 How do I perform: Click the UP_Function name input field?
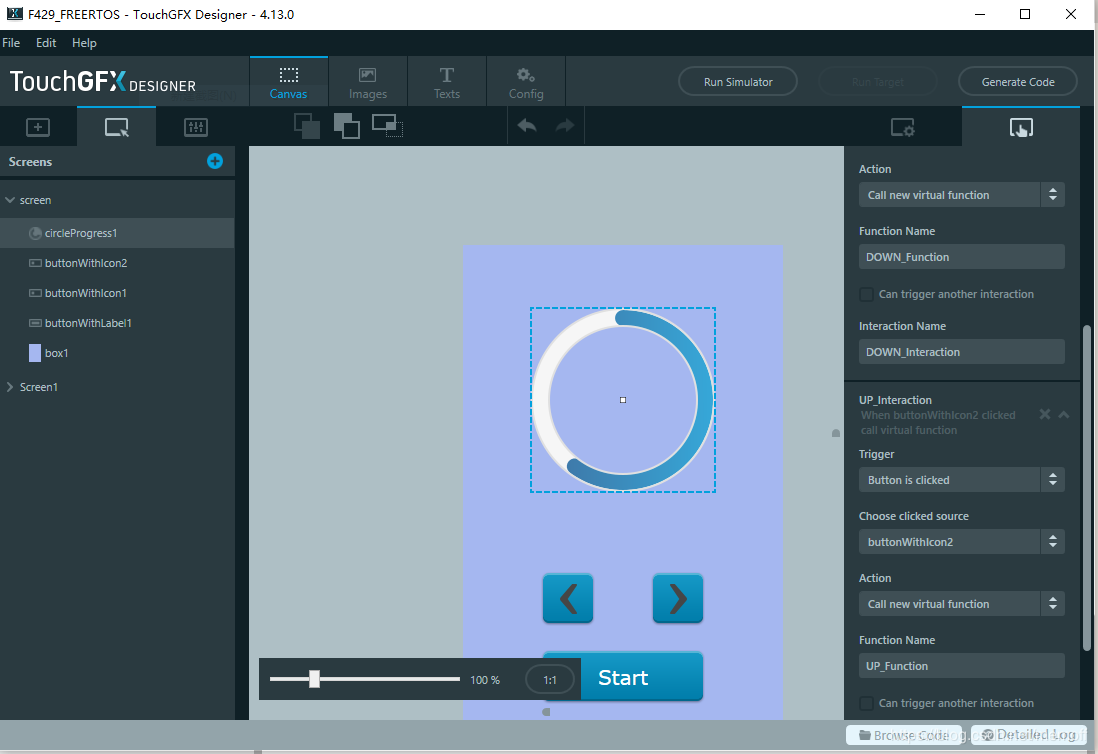pos(961,666)
